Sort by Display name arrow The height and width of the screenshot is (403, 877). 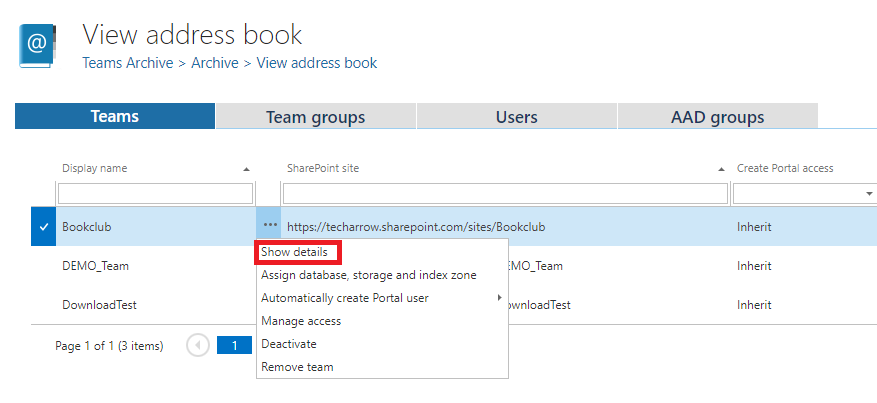(247, 169)
